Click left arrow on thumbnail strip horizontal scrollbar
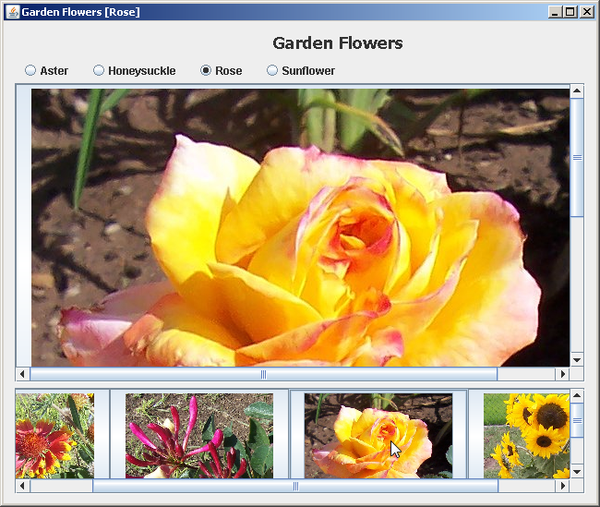600x507 pixels. click(23, 486)
